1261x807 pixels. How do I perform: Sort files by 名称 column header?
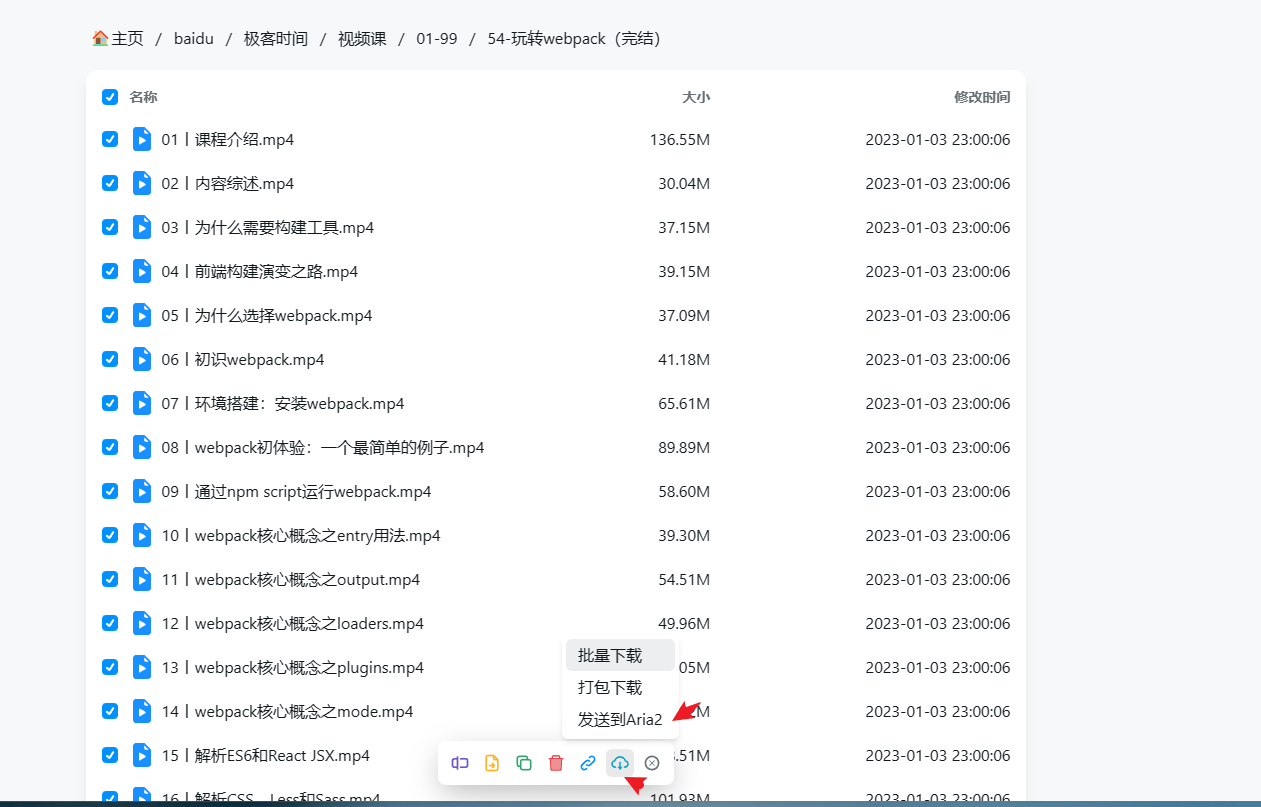point(143,97)
